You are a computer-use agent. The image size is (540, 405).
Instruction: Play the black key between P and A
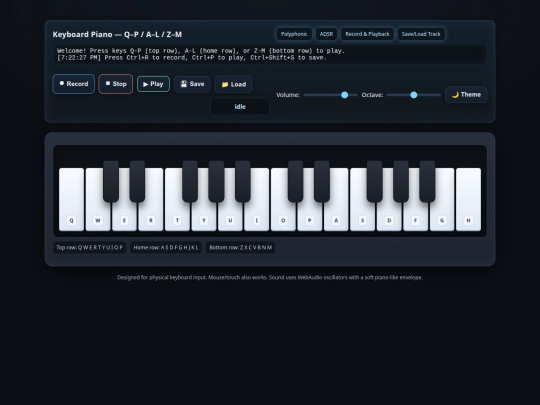[x=322, y=181]
